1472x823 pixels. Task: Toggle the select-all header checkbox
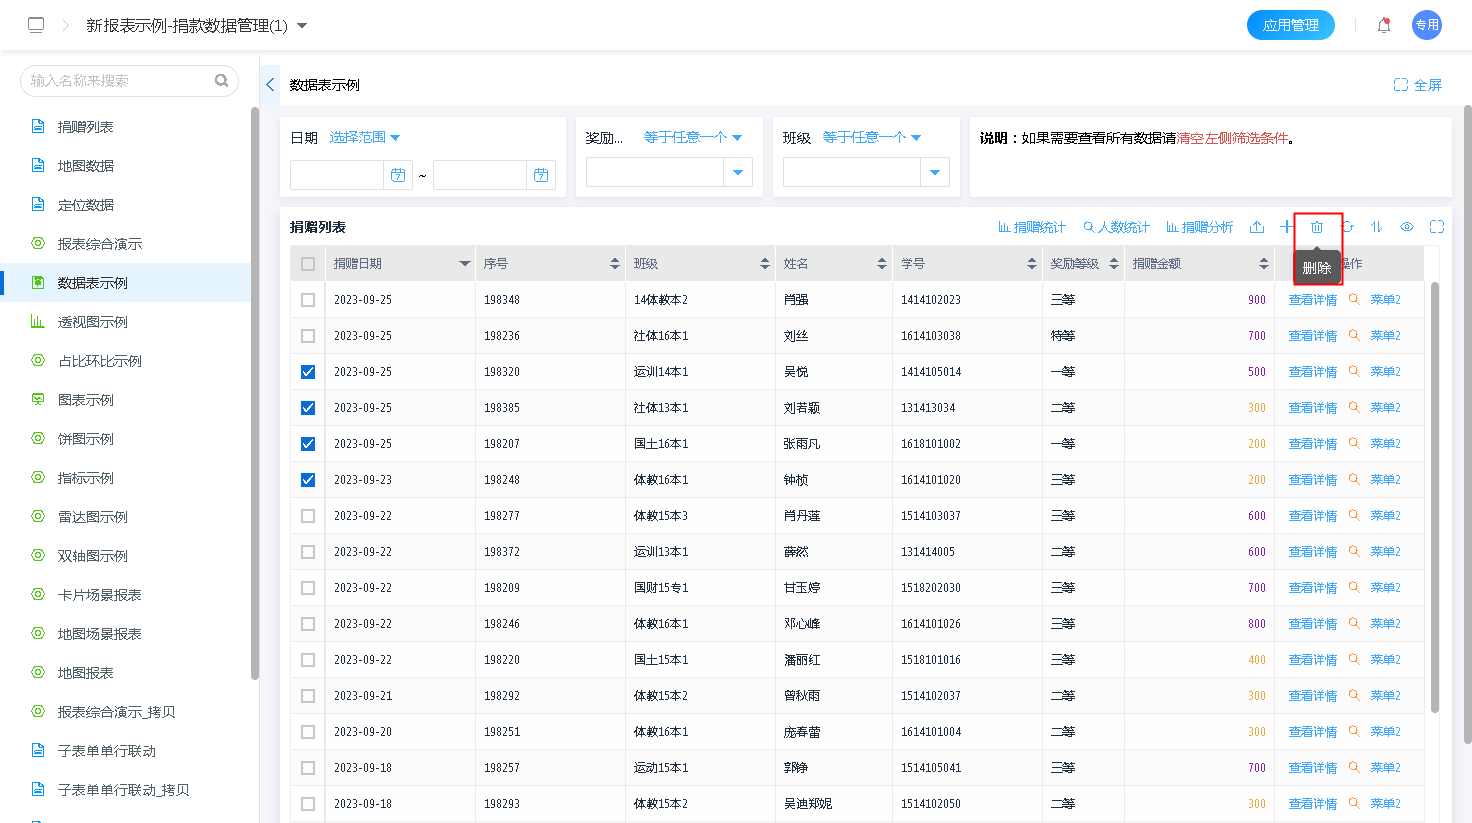(308, 264)
